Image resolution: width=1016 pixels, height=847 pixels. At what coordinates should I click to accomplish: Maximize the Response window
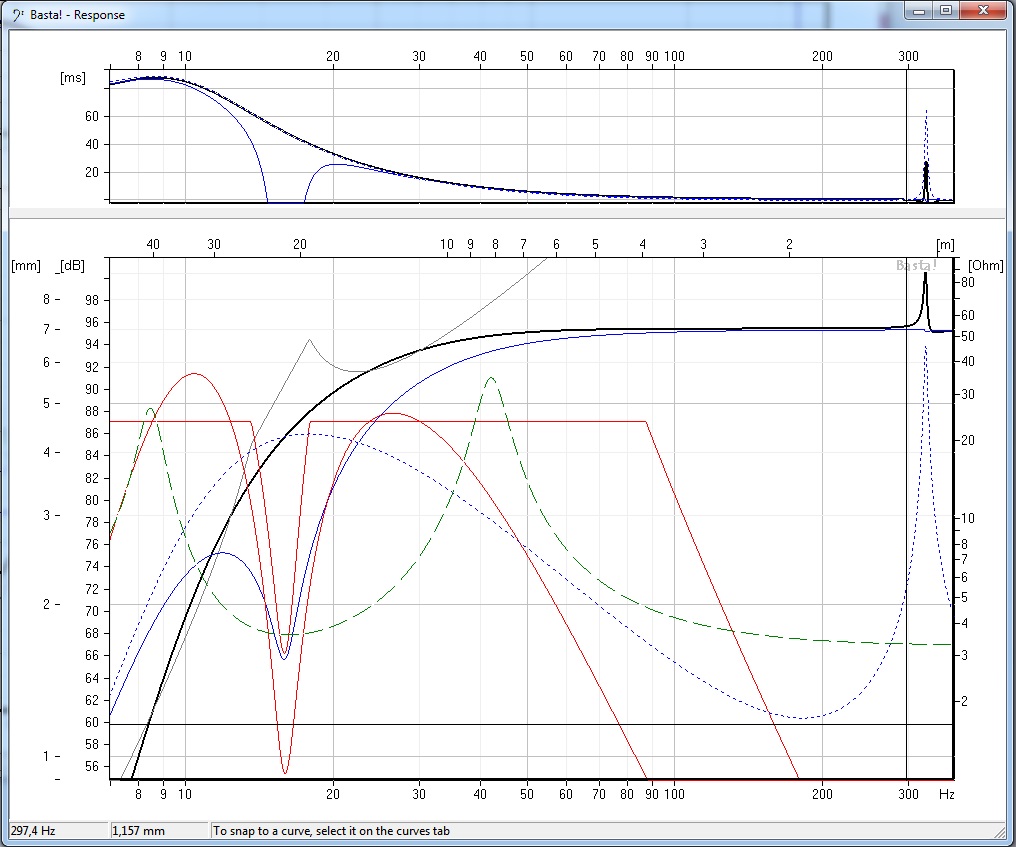click(x=946, y=11)
